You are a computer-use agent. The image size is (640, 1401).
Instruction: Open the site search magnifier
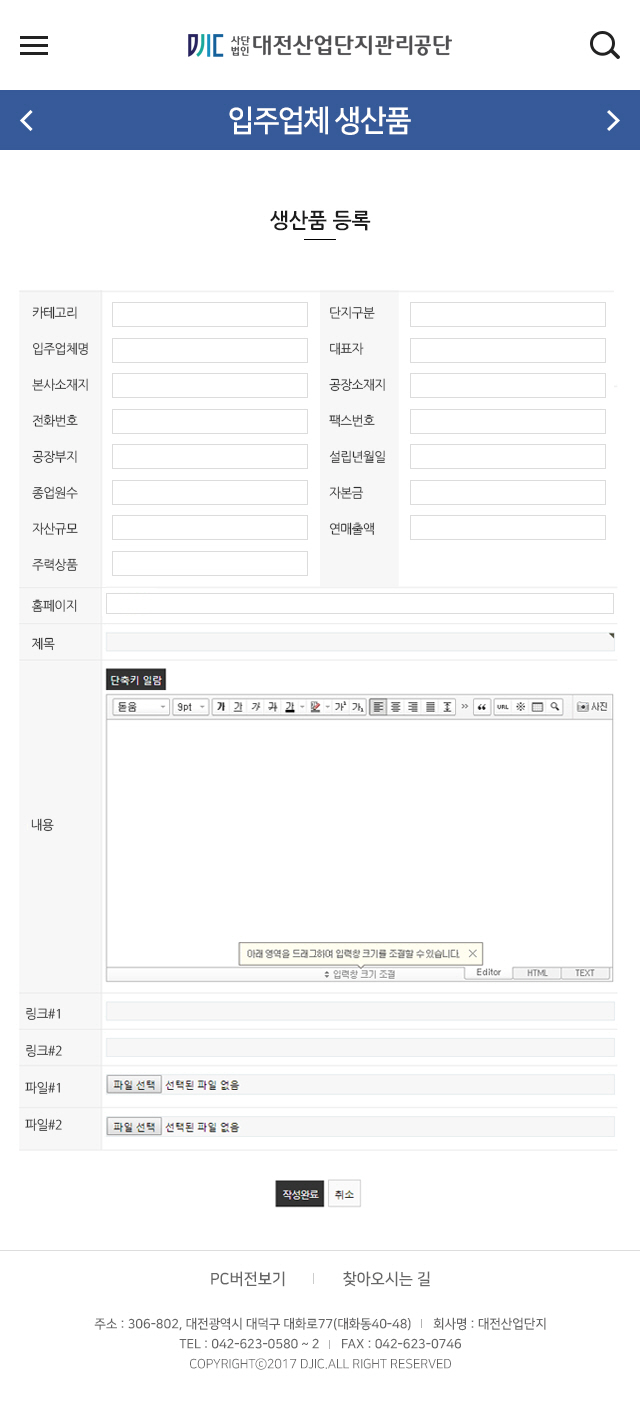tap(604, 45)
